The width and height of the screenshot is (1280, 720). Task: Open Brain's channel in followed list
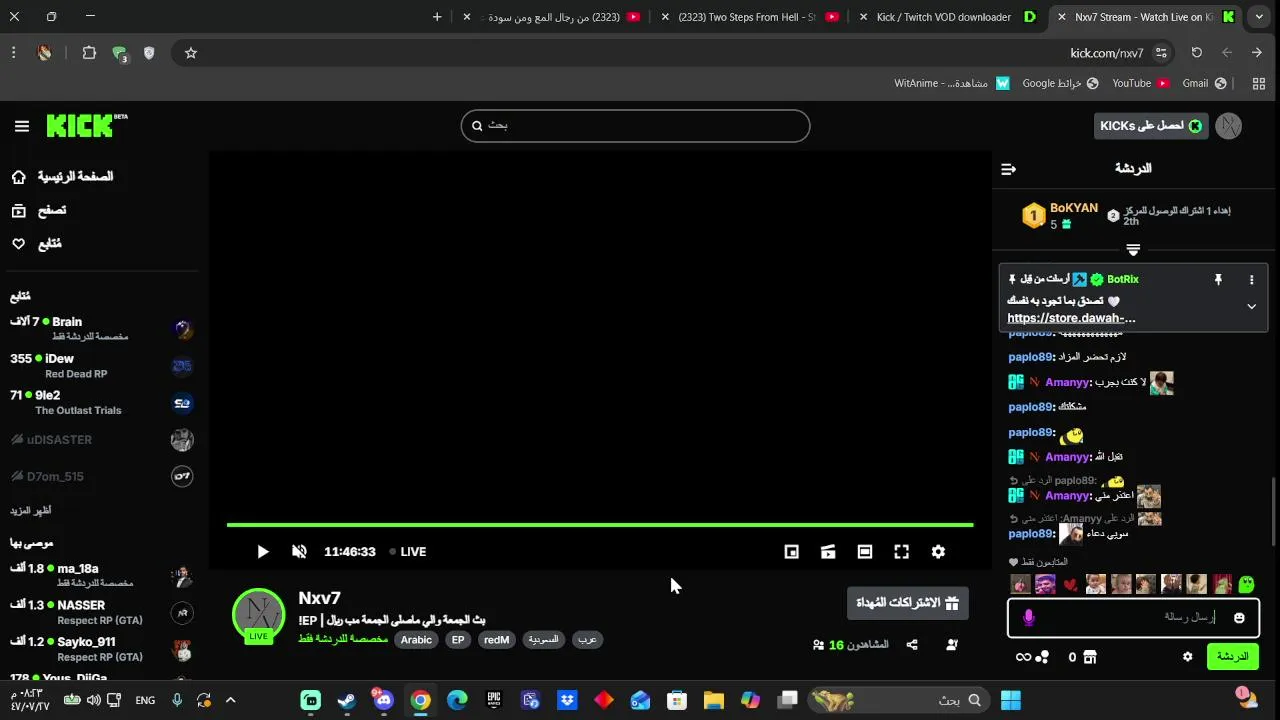point(100,329)
